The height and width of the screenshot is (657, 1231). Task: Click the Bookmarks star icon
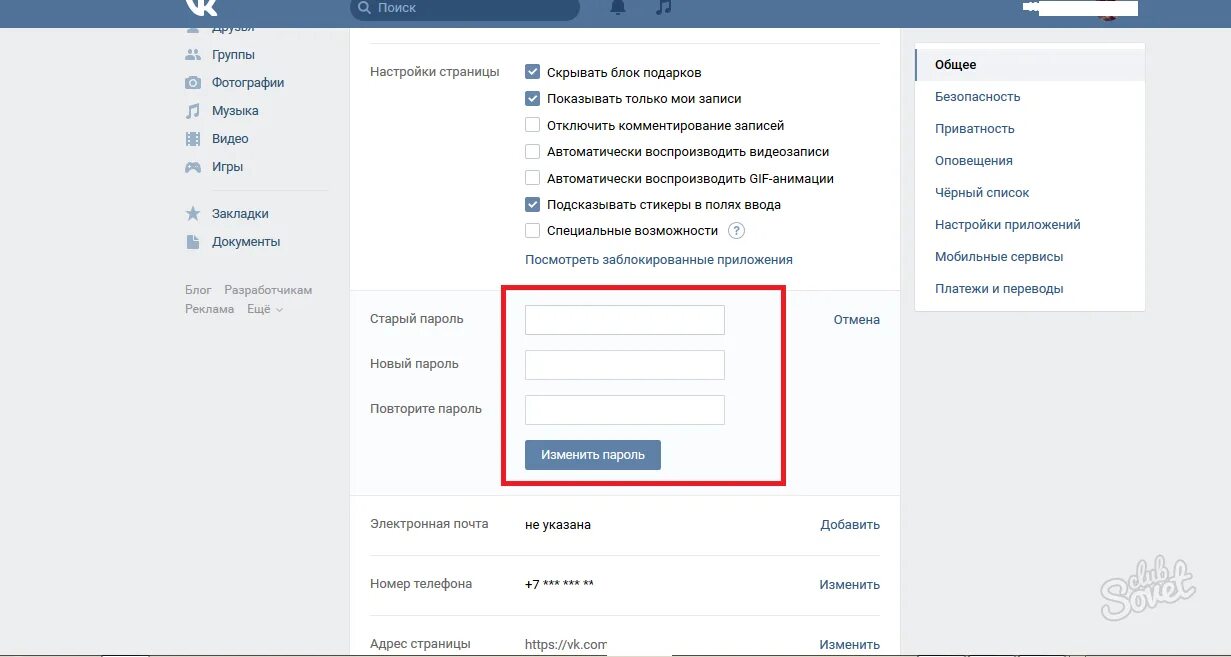[193, 214]
